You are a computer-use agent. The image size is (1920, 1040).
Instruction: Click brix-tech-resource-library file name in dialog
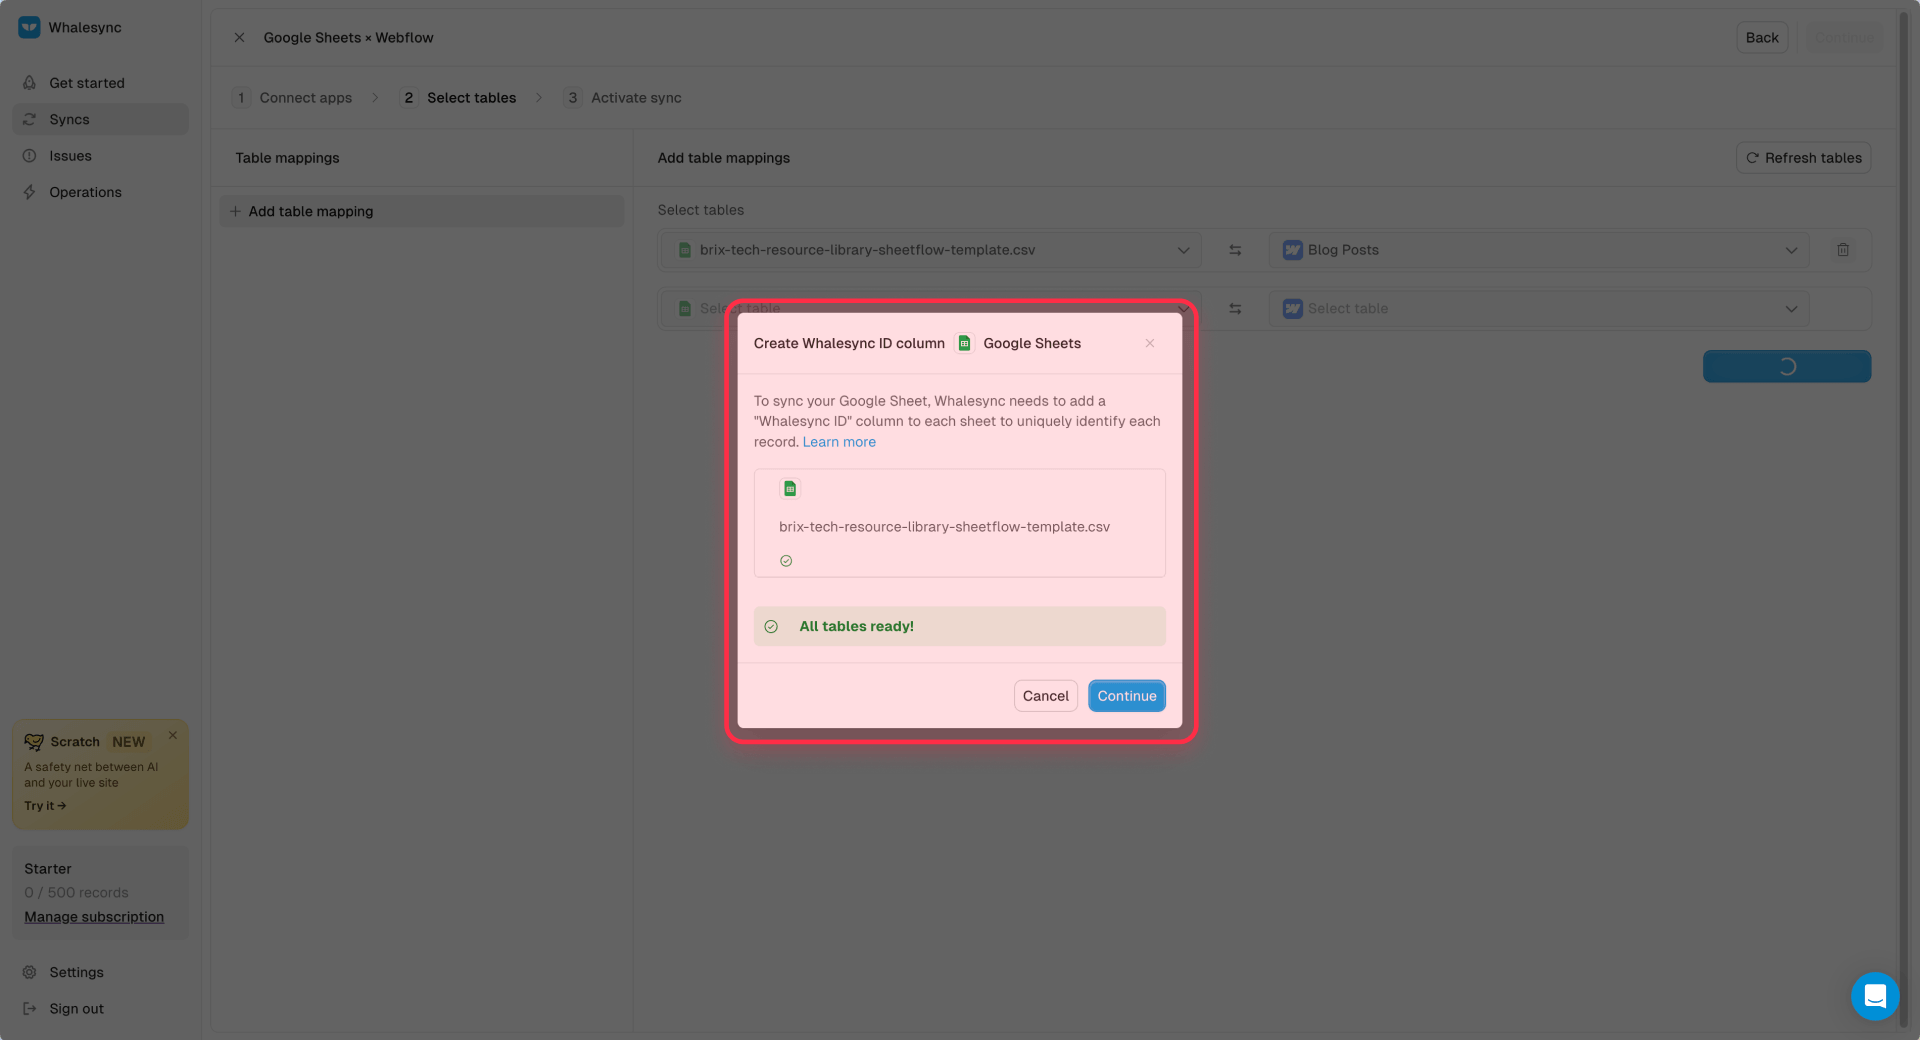click(944, 527)
